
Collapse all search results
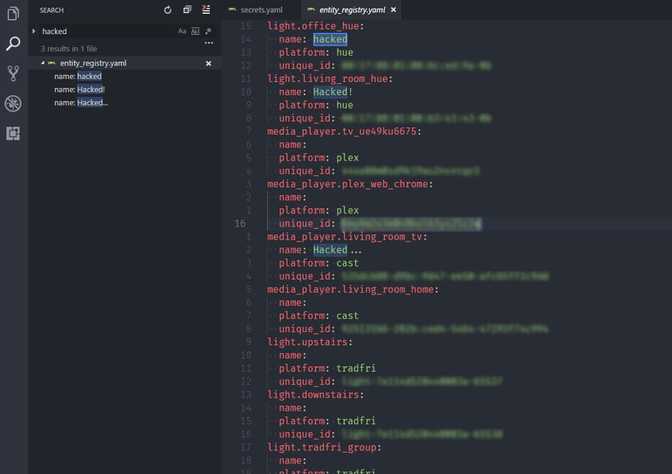187,10
